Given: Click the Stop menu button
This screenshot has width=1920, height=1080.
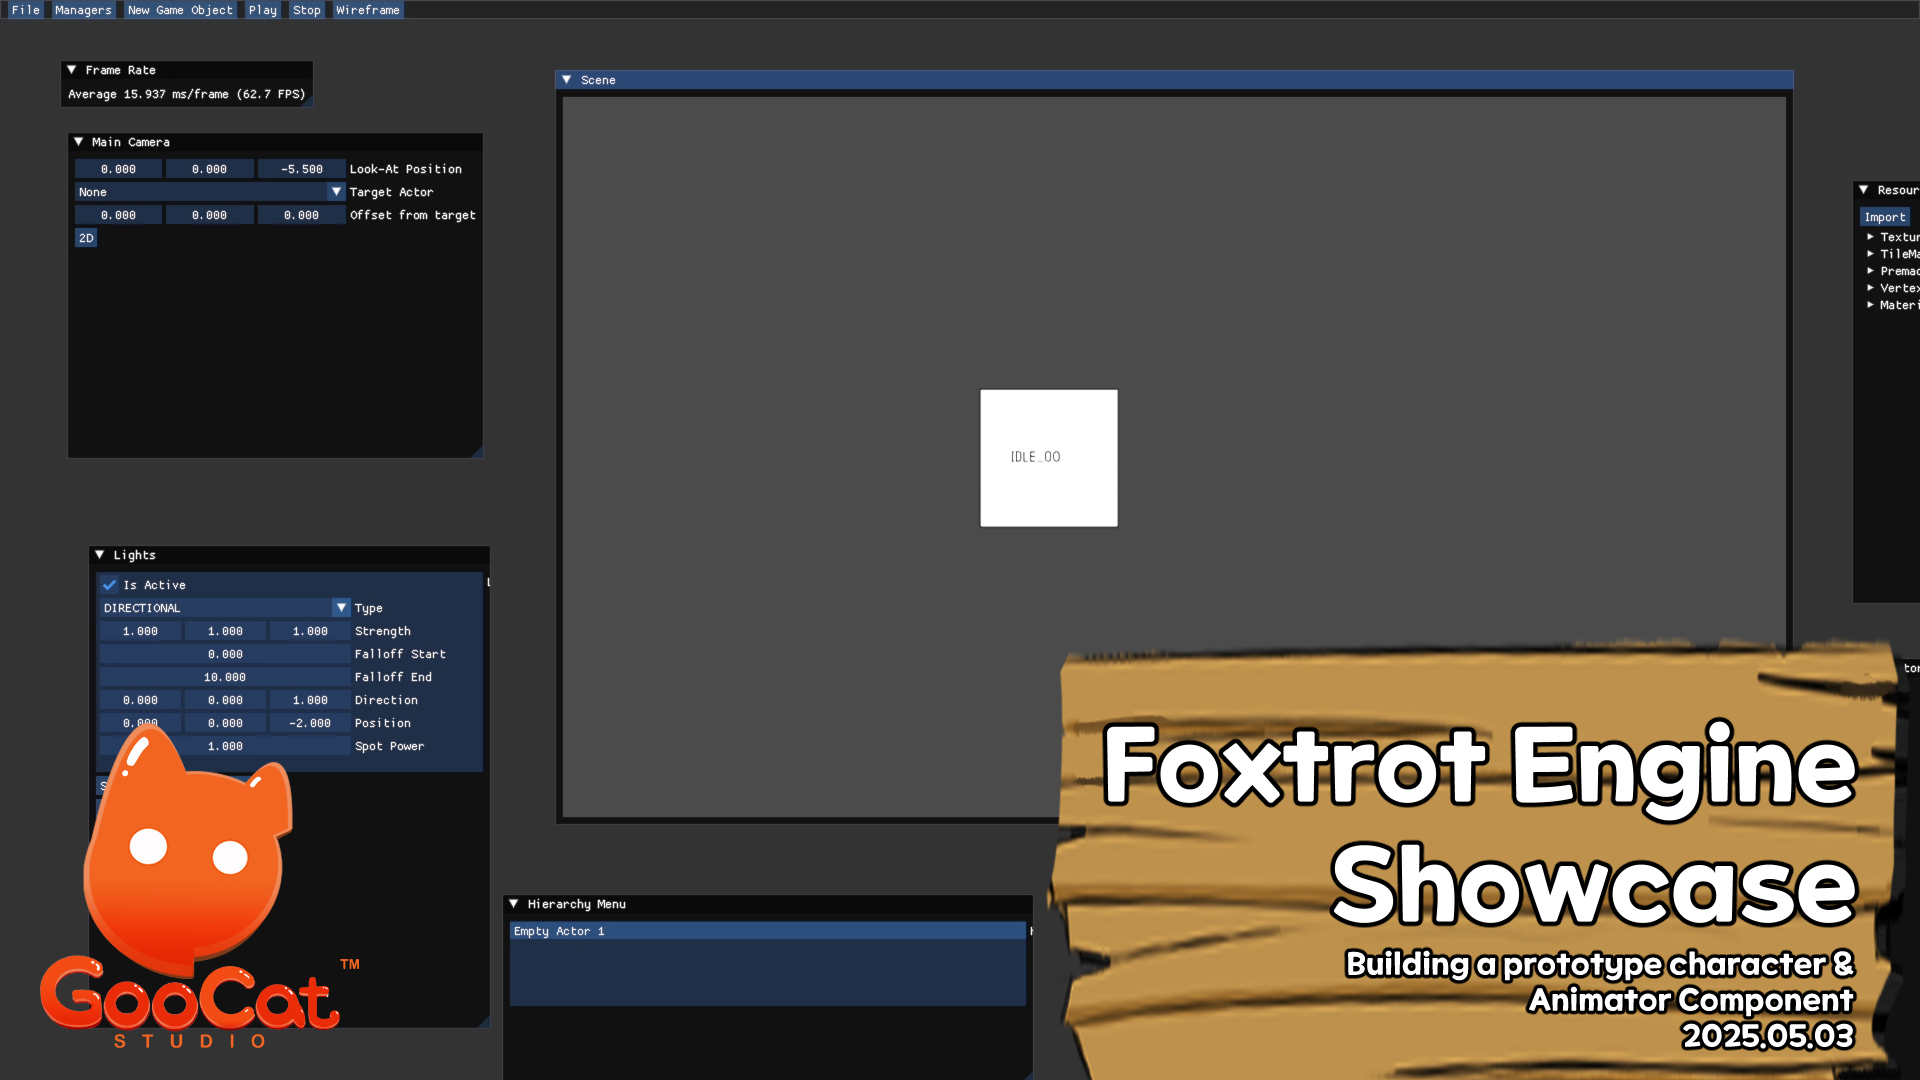Looking at the screenshot, I should coord(307,10).
